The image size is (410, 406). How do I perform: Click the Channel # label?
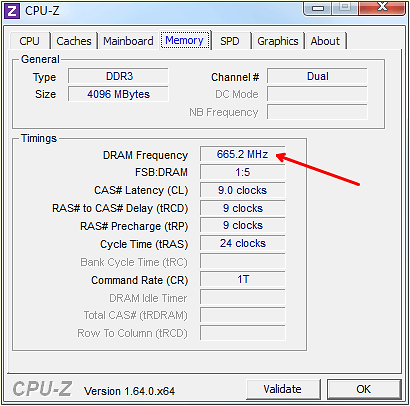tap(235, 77)
